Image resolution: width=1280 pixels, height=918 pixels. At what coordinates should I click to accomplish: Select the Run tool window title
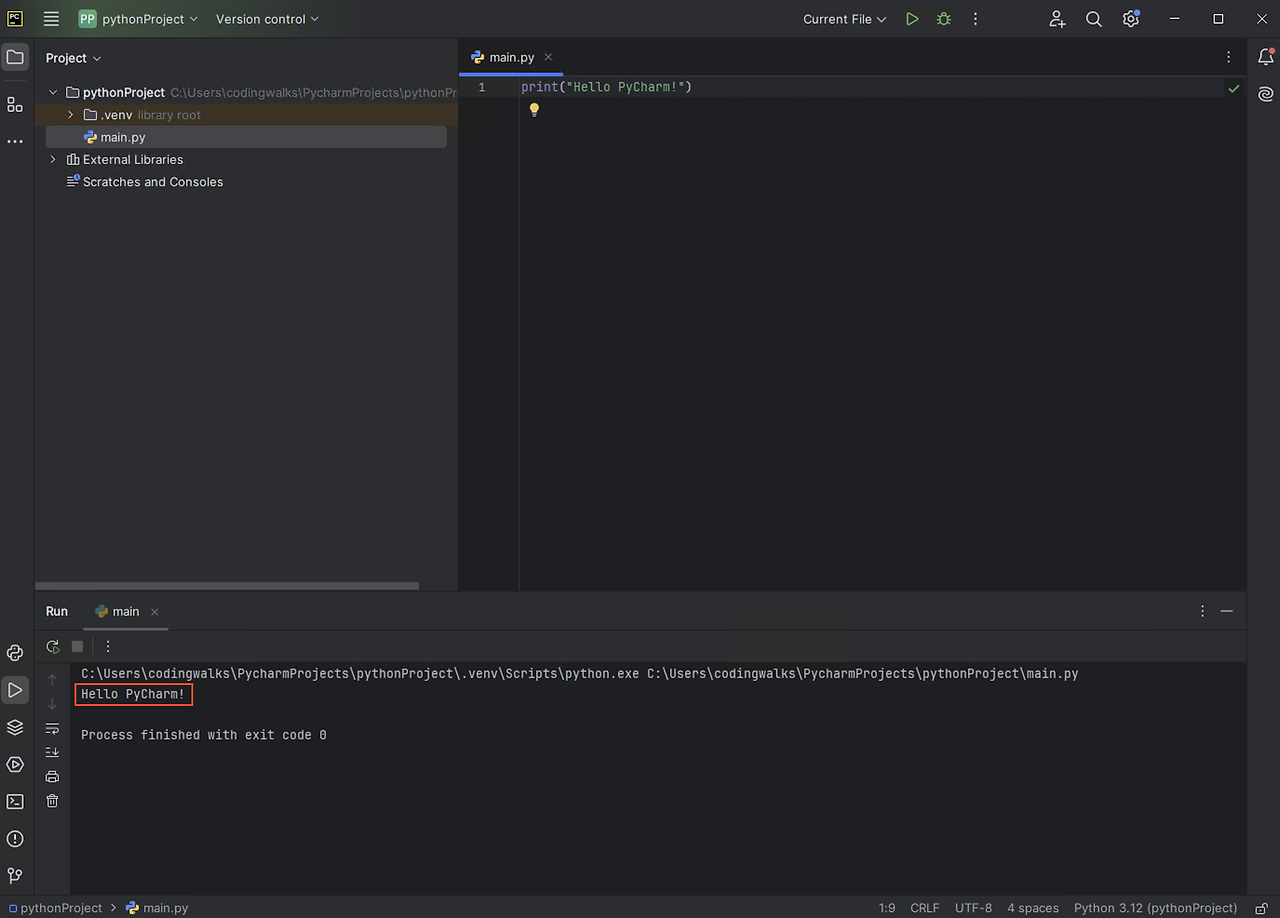[x=57, y=611]
